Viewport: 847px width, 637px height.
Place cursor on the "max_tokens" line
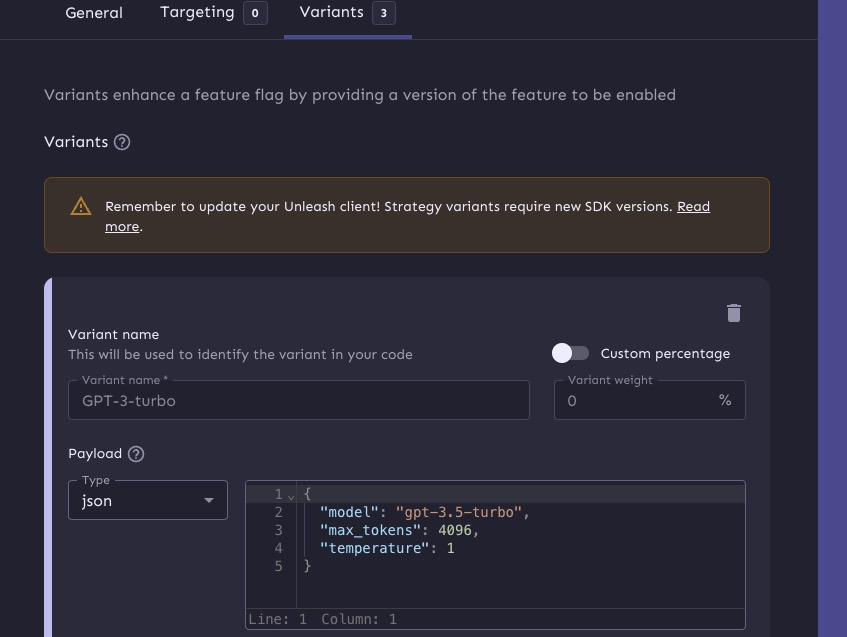point(399,530)
